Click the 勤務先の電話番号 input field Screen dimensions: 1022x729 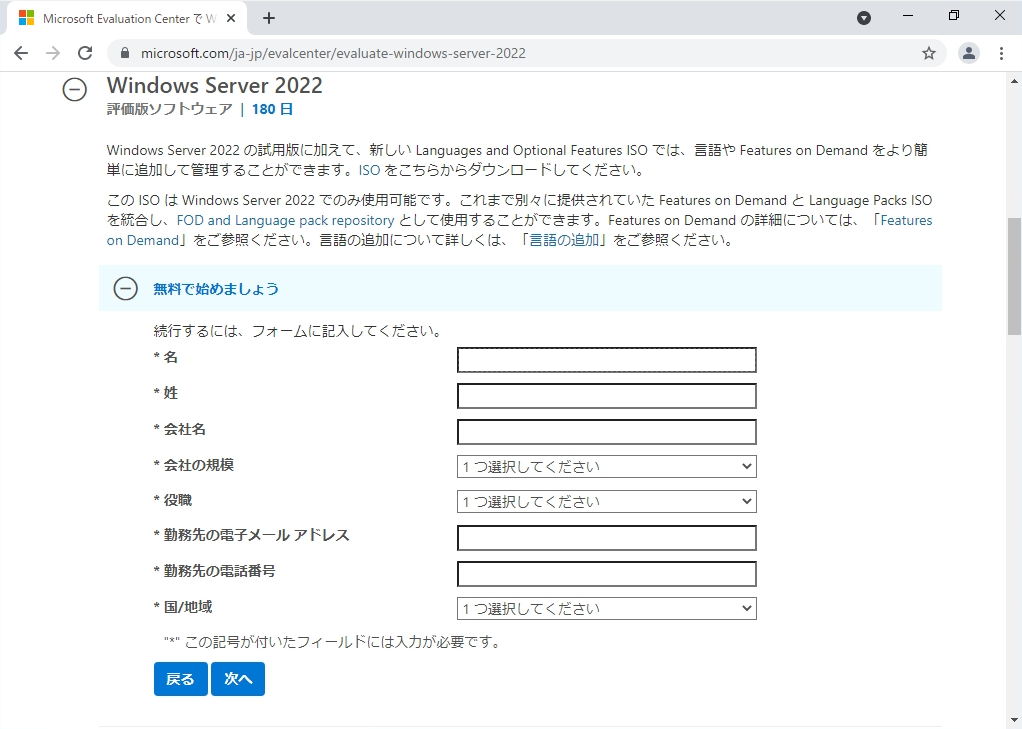pyautogui.click(x=606, y=574)
